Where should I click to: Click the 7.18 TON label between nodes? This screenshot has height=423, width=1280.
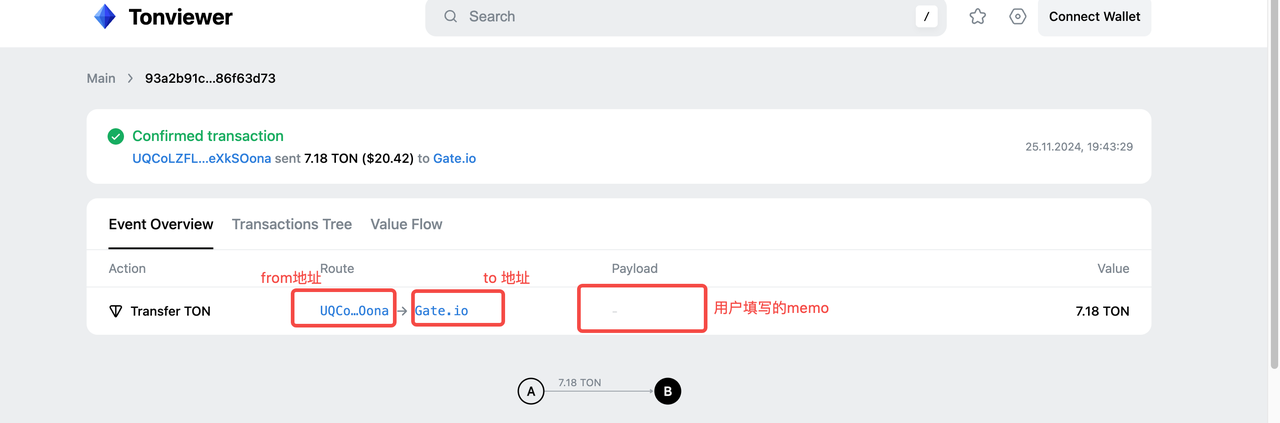click(580, 383)
